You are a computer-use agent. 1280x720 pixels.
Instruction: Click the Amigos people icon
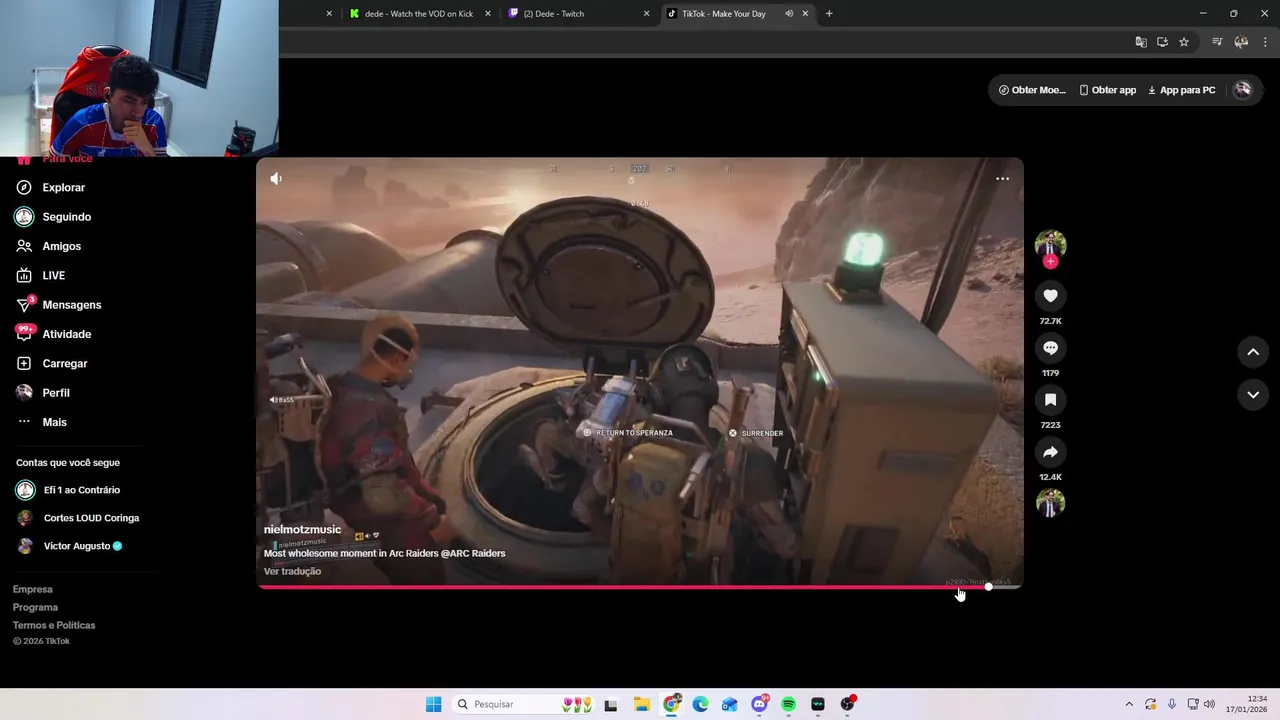tap(24, 246)
